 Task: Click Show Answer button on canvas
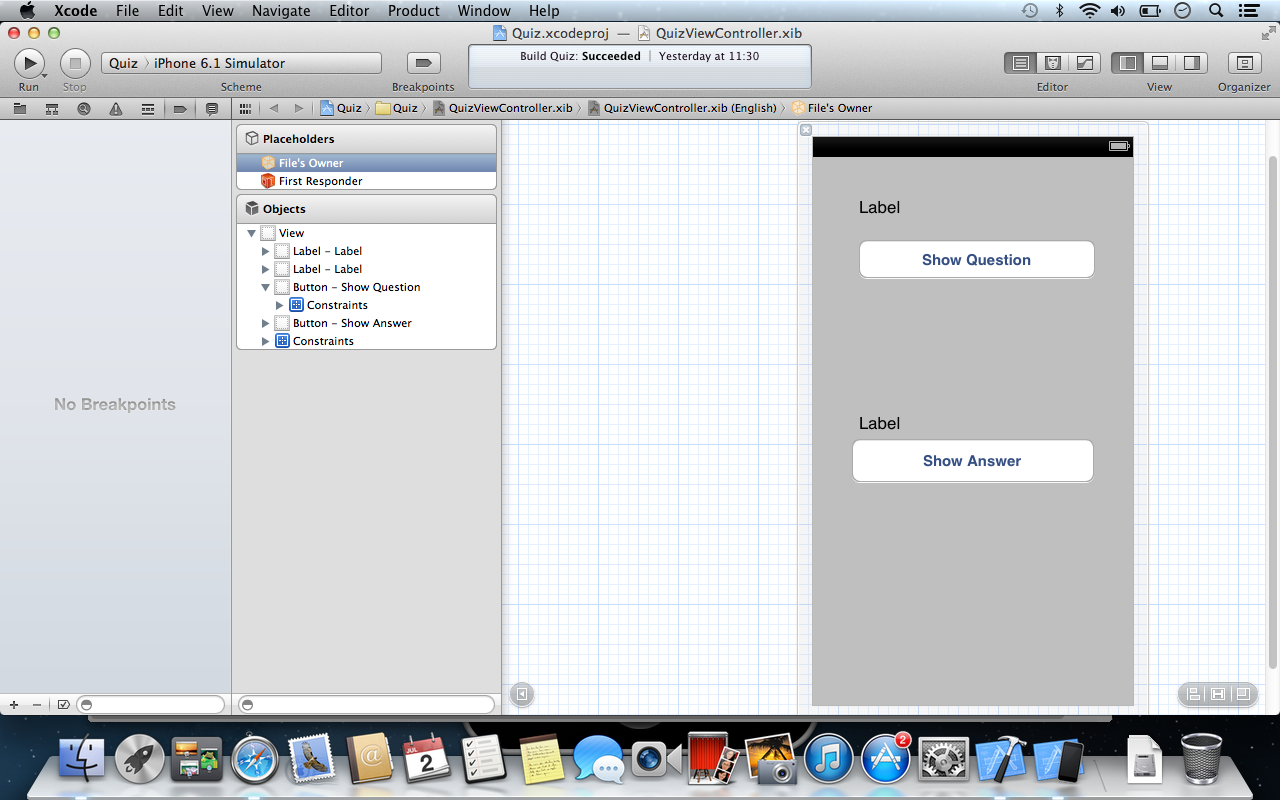point(972,461)
